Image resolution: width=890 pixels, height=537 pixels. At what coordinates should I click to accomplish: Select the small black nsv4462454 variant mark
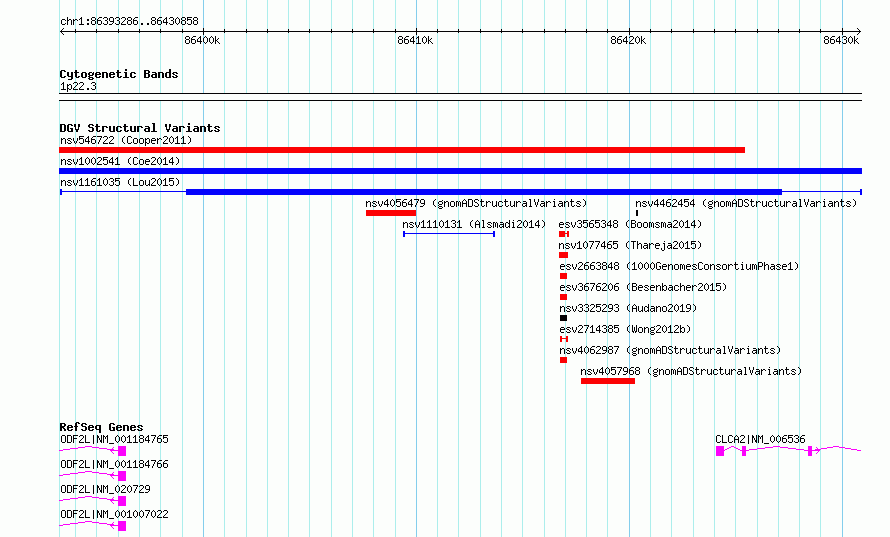point(637,213)
